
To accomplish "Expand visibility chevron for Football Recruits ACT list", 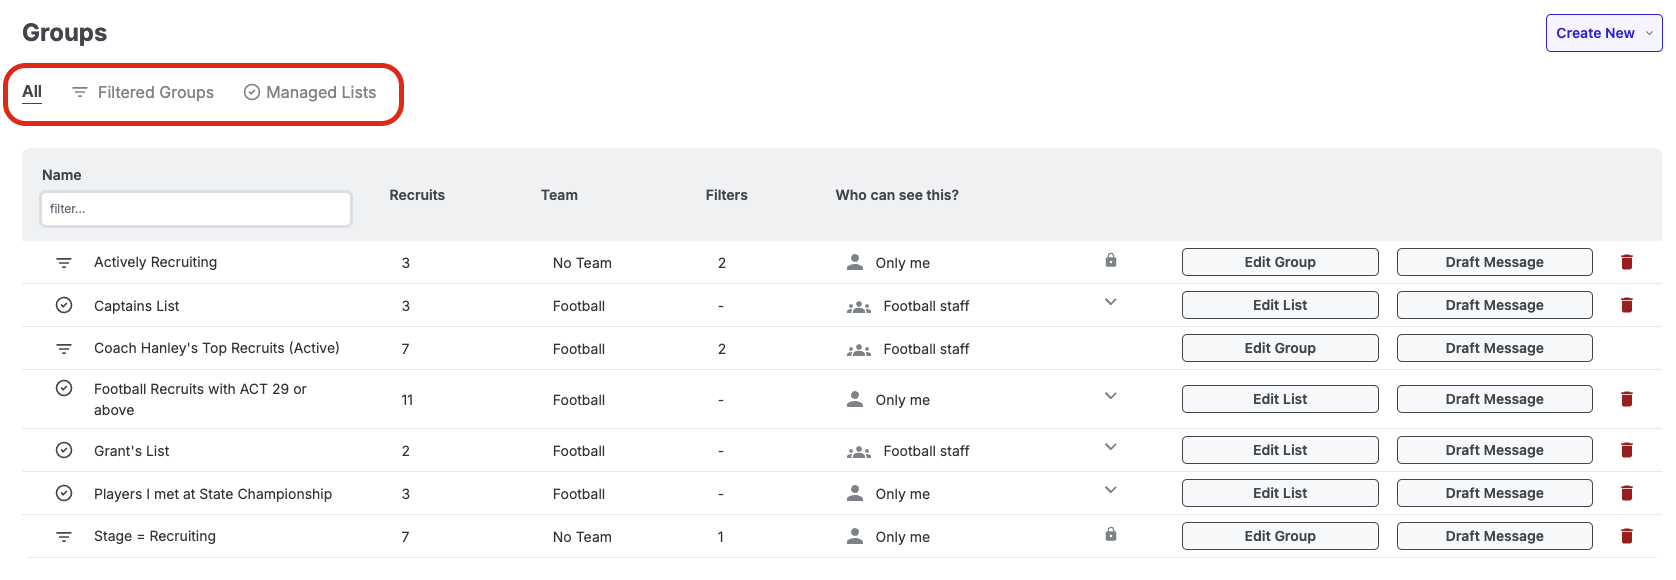I will click(1111, 396).
